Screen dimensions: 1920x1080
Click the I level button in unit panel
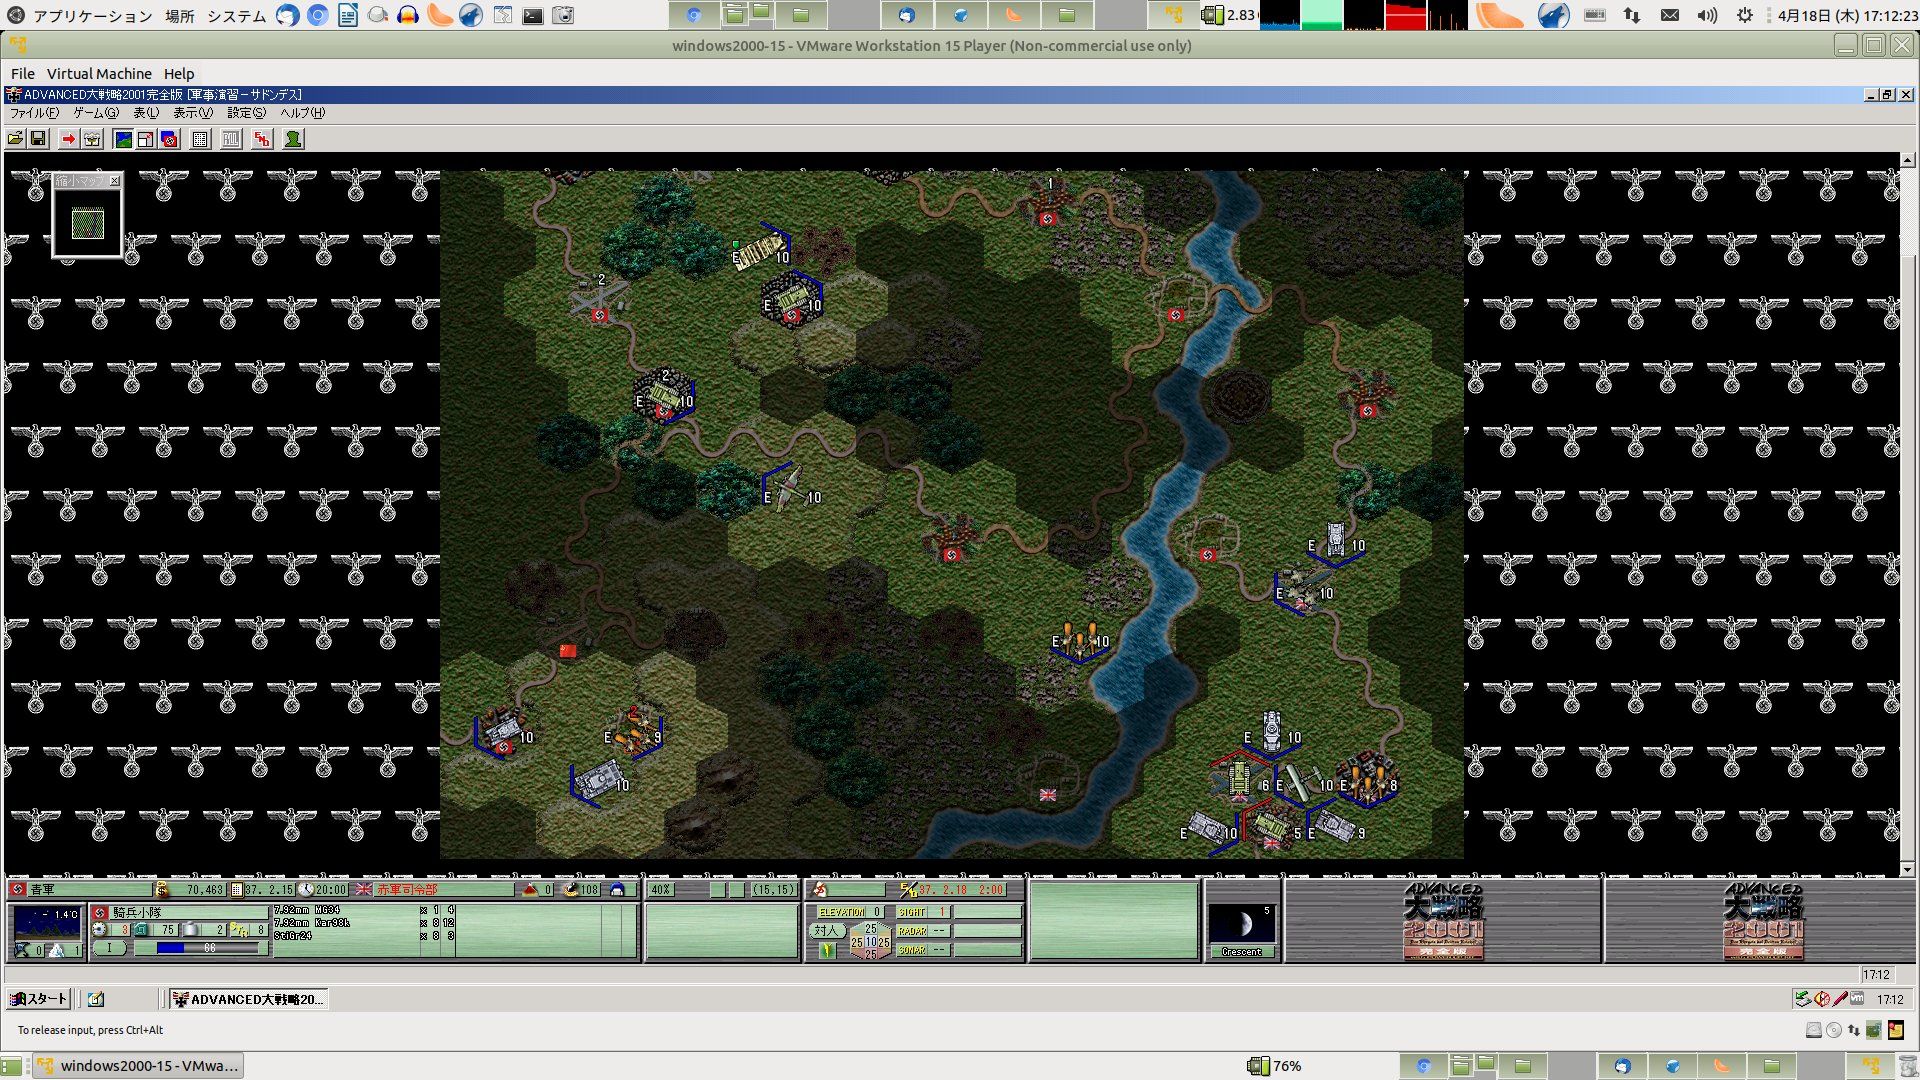(109, 948)
